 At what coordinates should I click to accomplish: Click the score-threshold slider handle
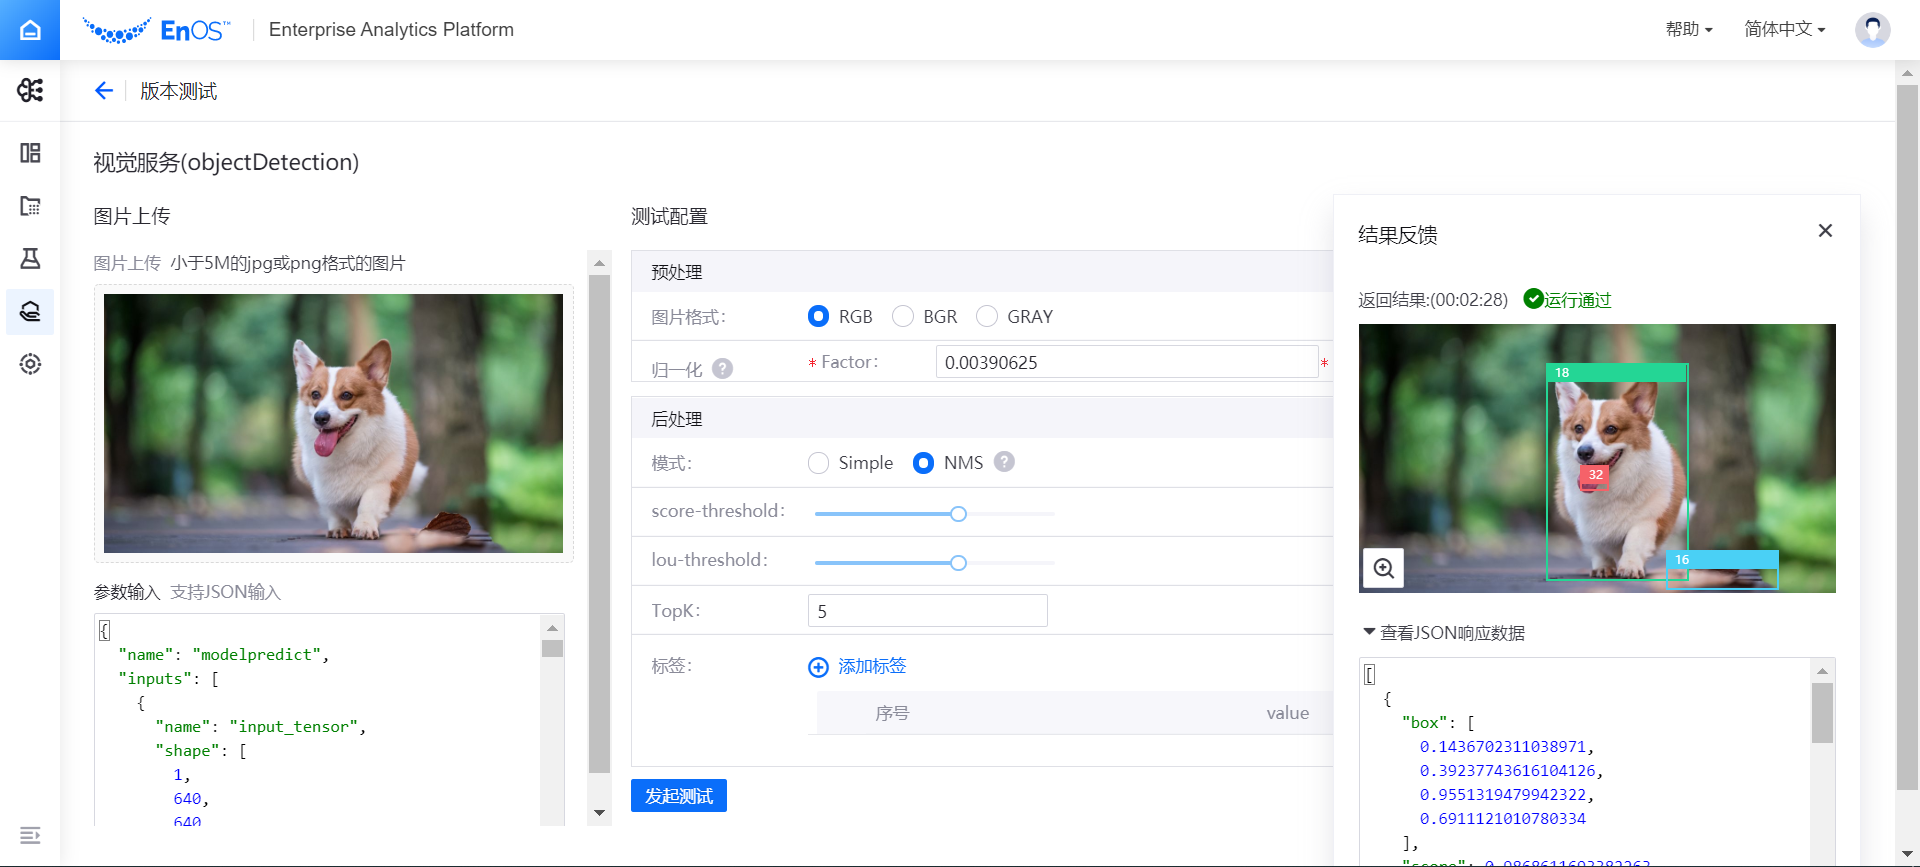pyautogui.click(x=958, y=514)
